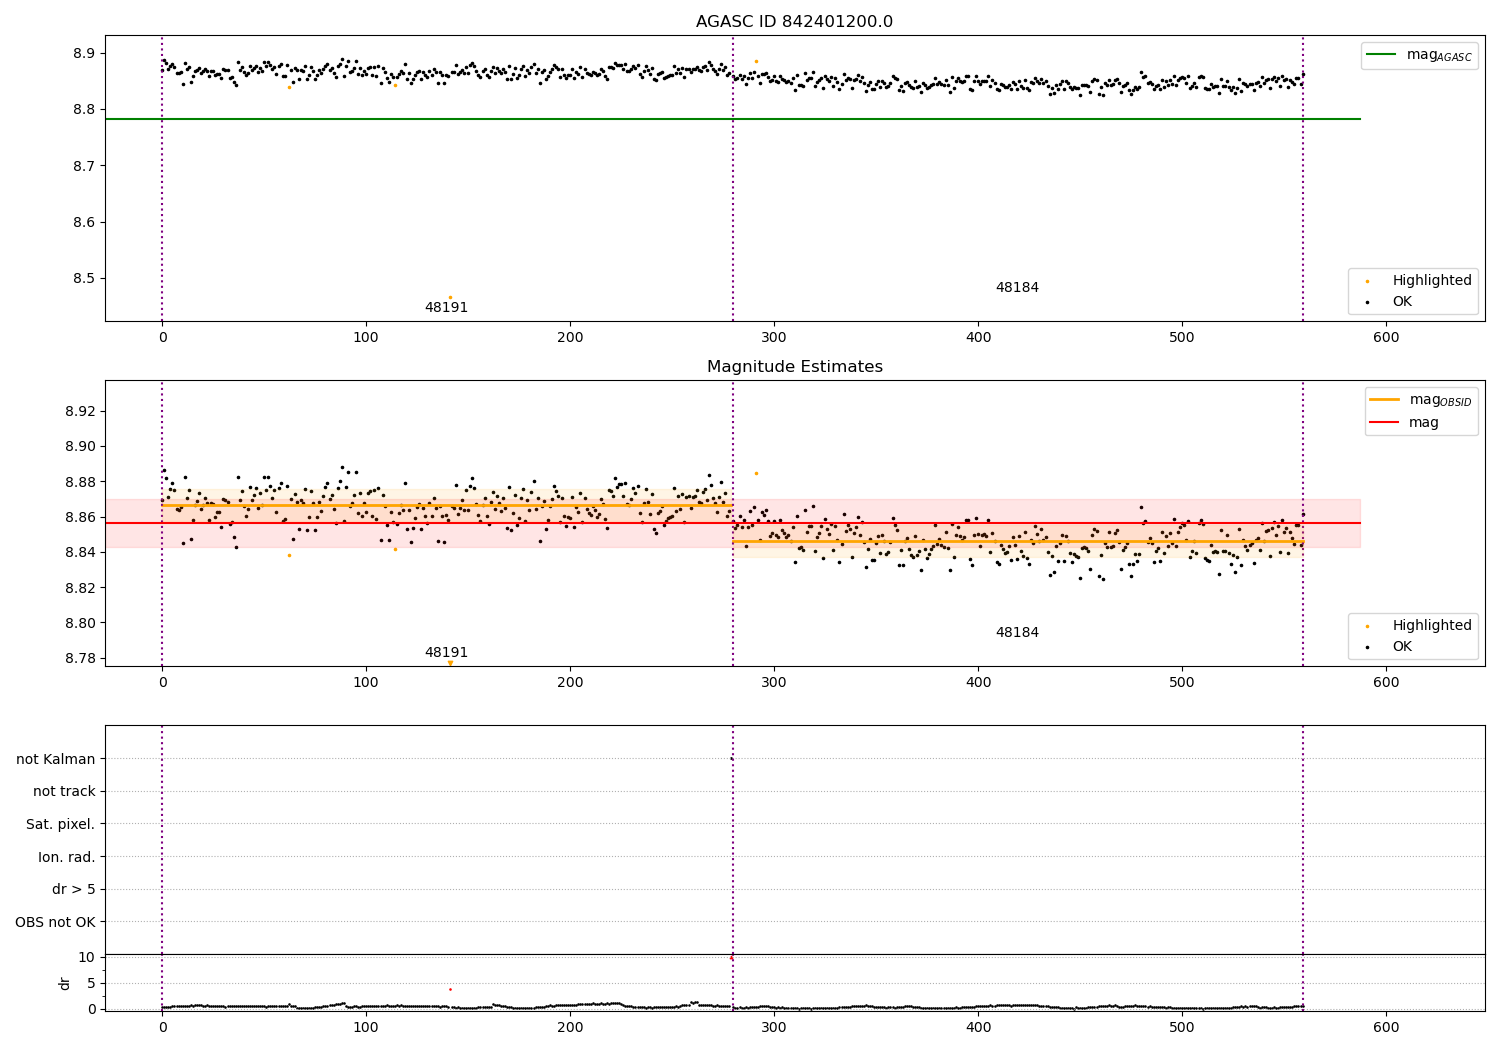Click the 8.7 y-axis tick in the top plot
Image resolution: width=1500 pixels, height=1050 pixels.
point(84,166)
